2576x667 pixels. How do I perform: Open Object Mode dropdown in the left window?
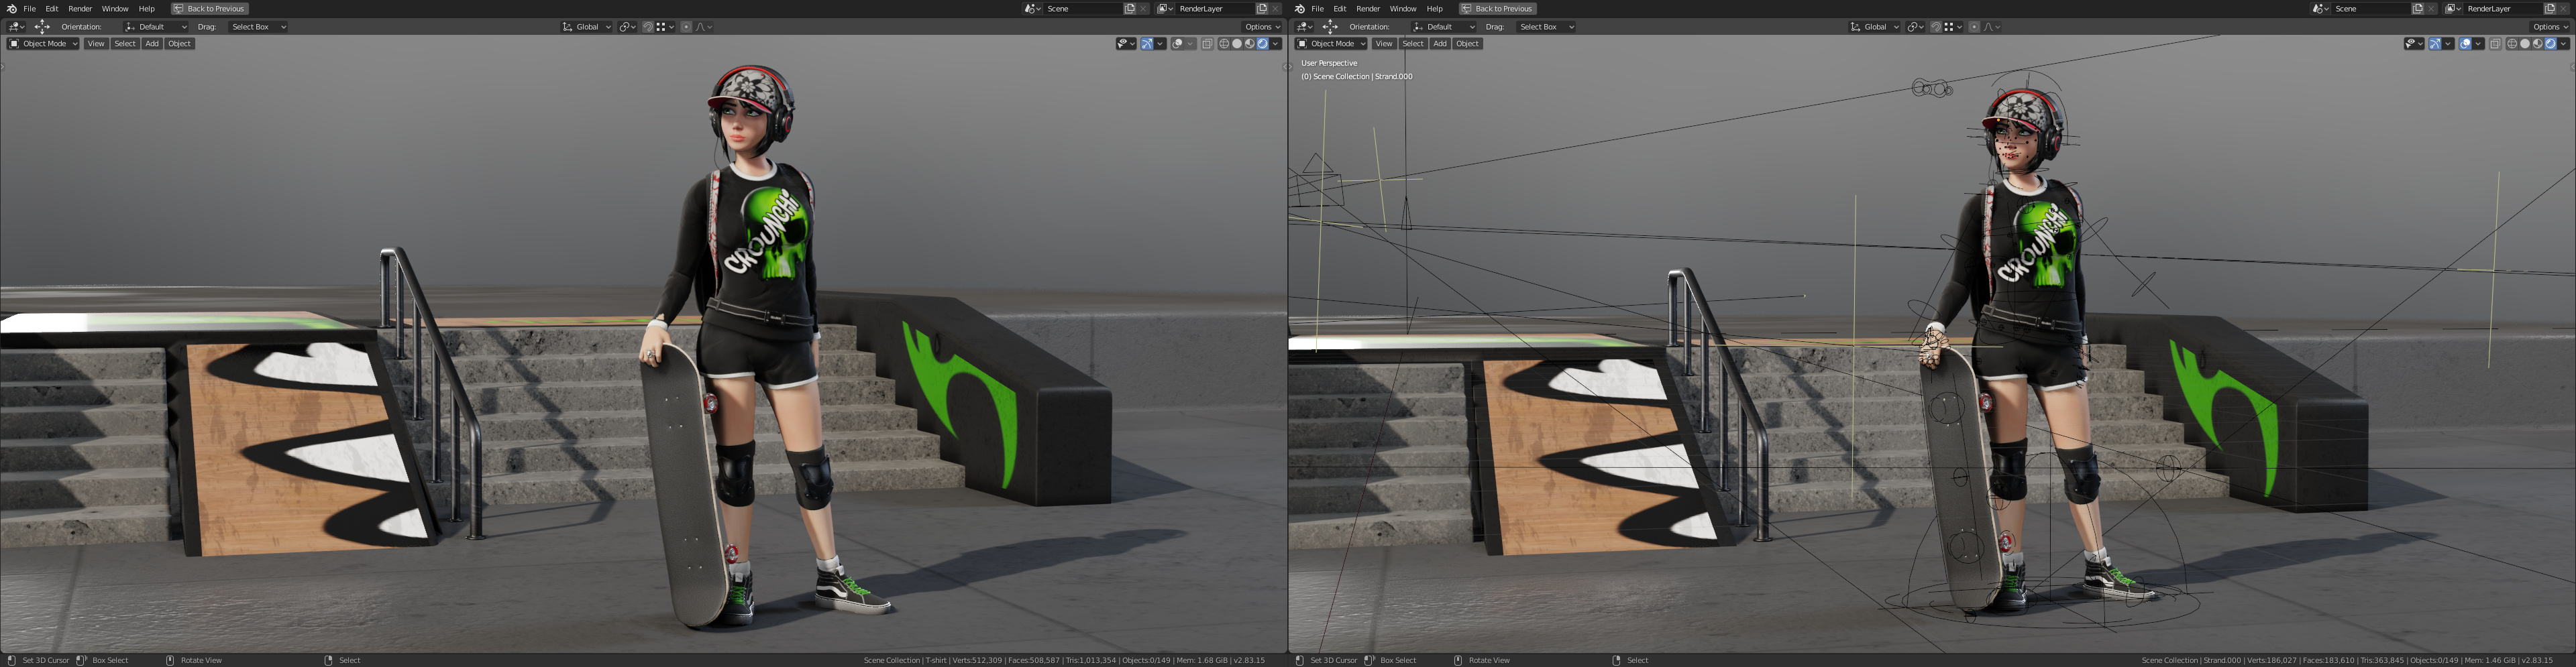[x=43, y=44]
